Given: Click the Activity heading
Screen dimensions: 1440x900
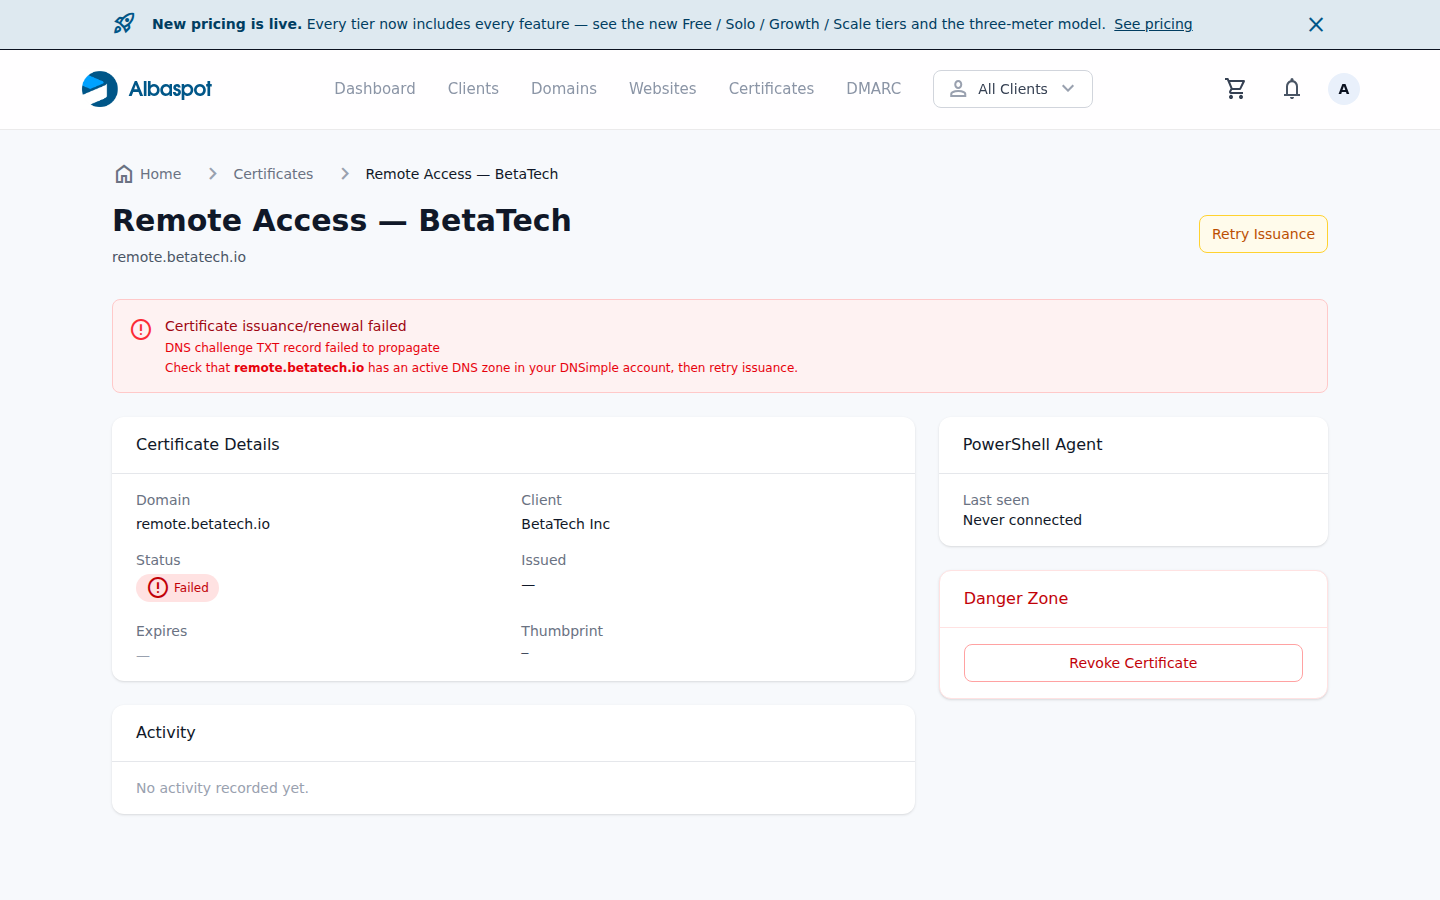Looking at the screenshot, I should point(166,733).
